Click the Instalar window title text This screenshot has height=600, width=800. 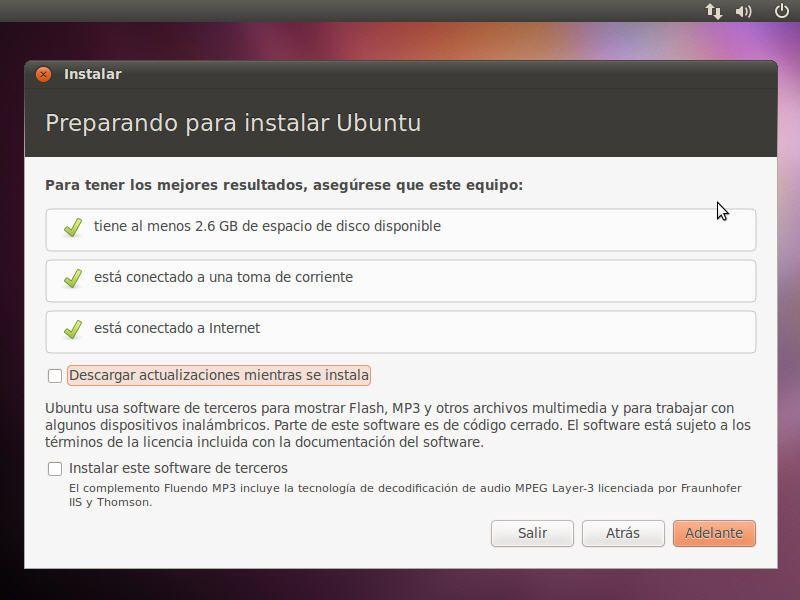93,74
